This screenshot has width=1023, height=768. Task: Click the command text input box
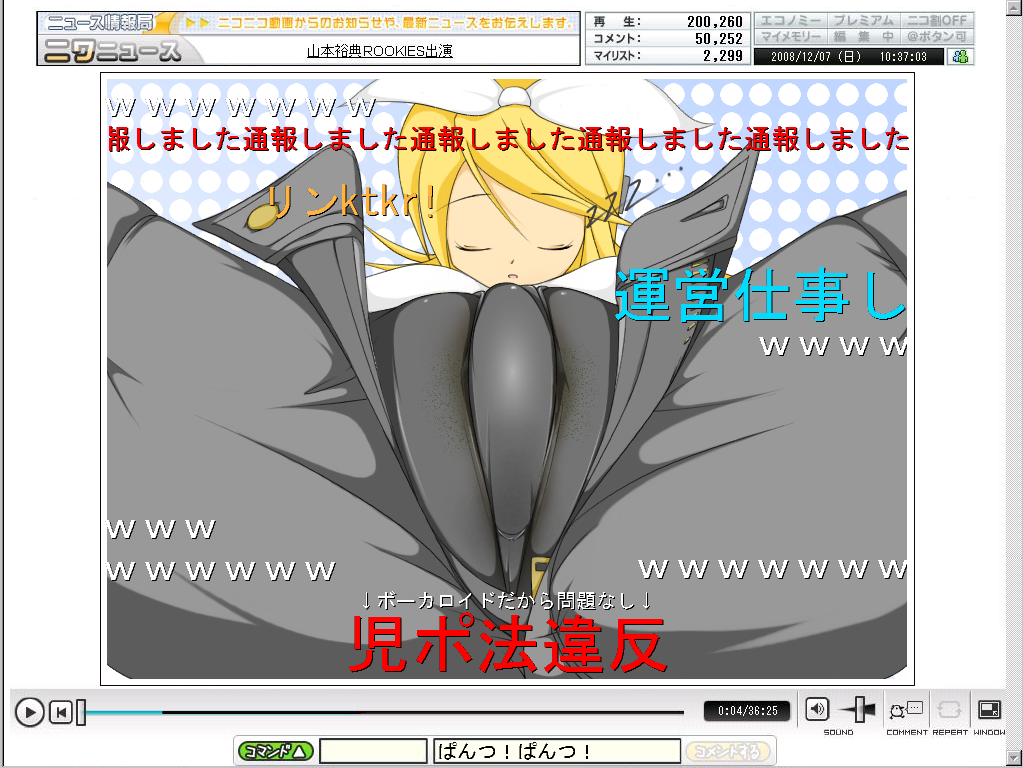pyautogui.click(x=373, y=751)
